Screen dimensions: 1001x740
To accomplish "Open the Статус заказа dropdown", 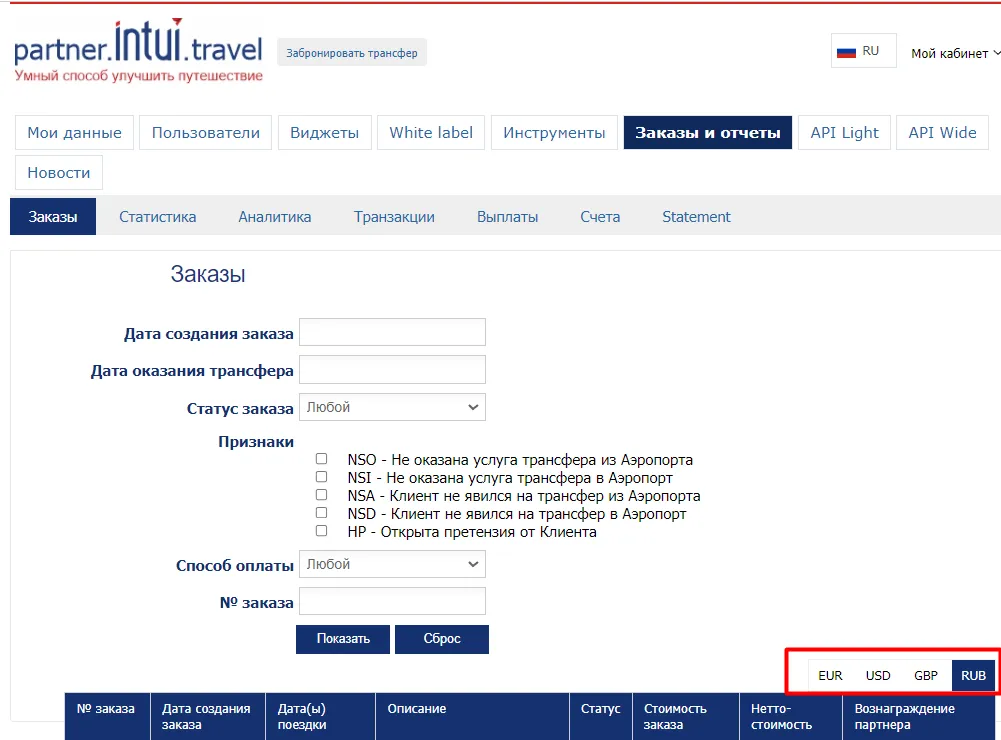I will (x=392, y=407).
